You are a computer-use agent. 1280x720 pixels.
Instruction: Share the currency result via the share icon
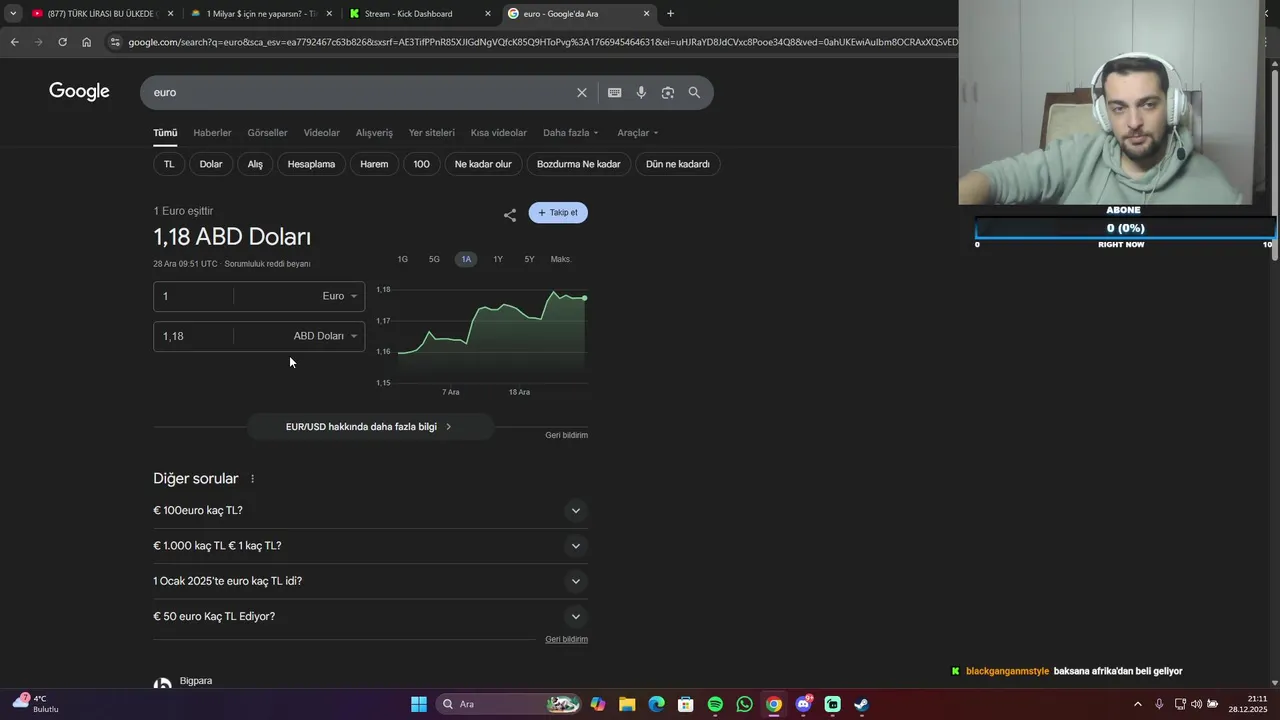[510, 215]
